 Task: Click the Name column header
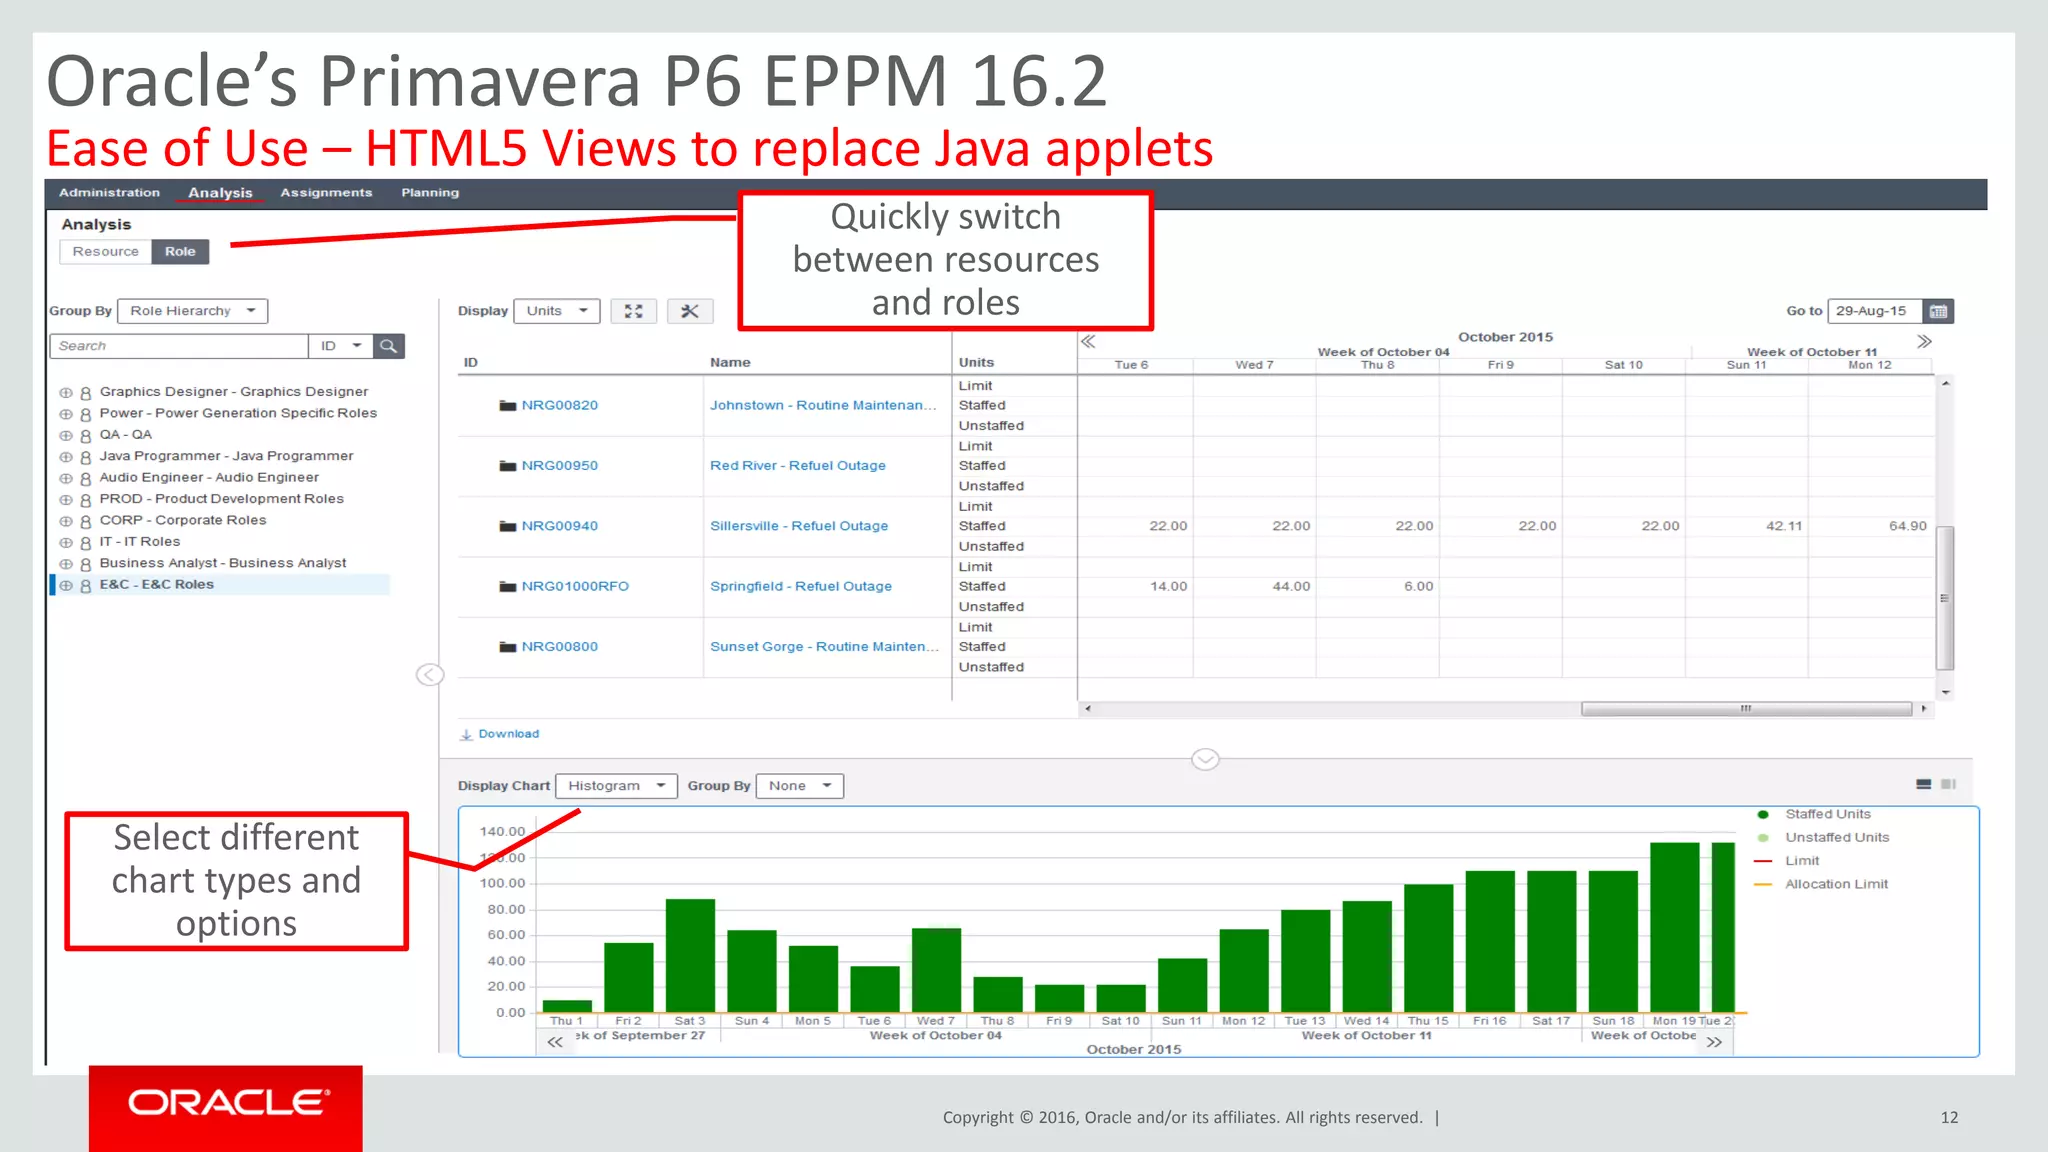(x=730, y=363)
